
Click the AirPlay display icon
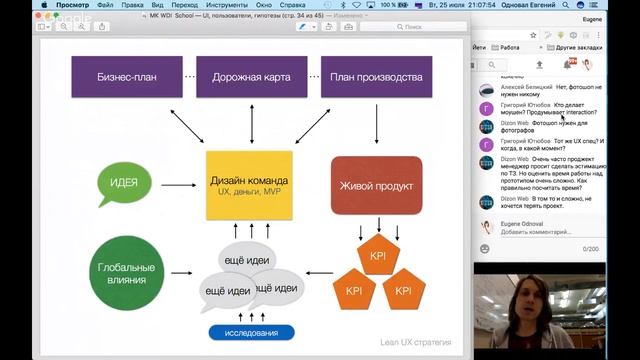click(x=371, y=5)
